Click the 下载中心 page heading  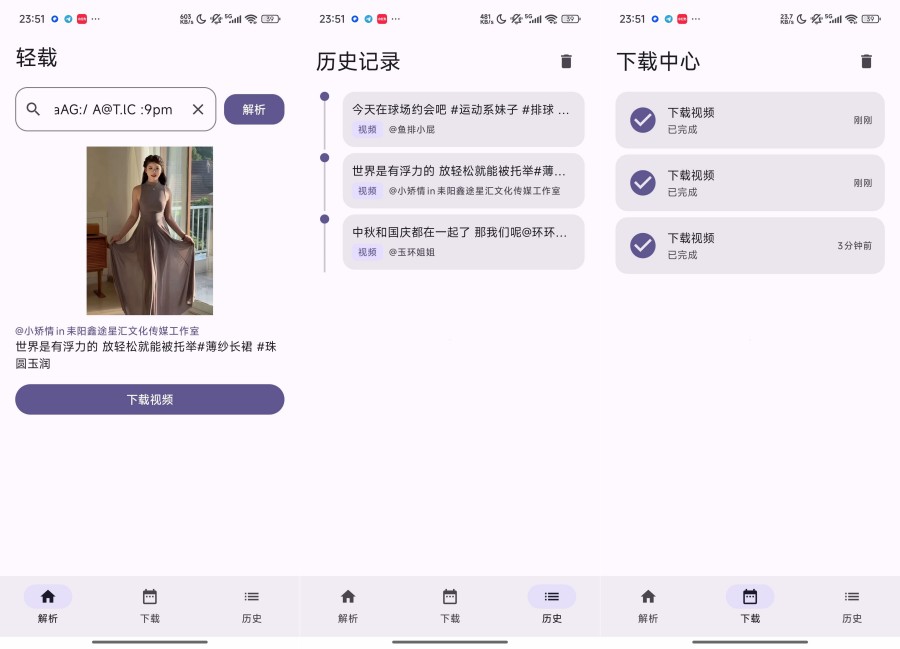pyautogui.click(x=658, y=61)
